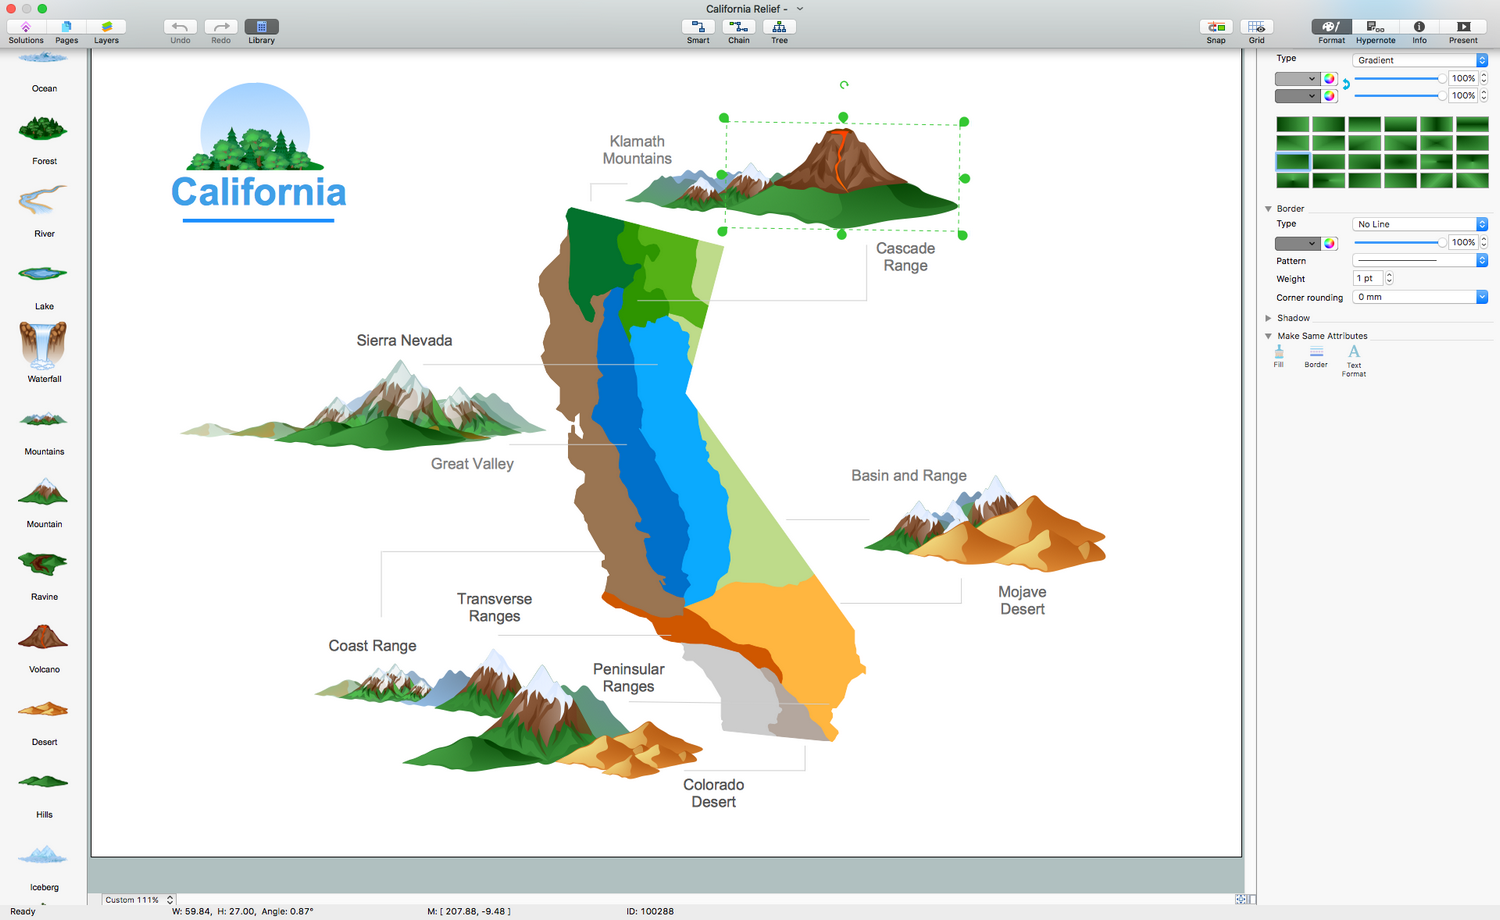Adjust the first gradient opacity slider
Viewport: 1500px width, 920px height.
click(x=1399, y=78)
